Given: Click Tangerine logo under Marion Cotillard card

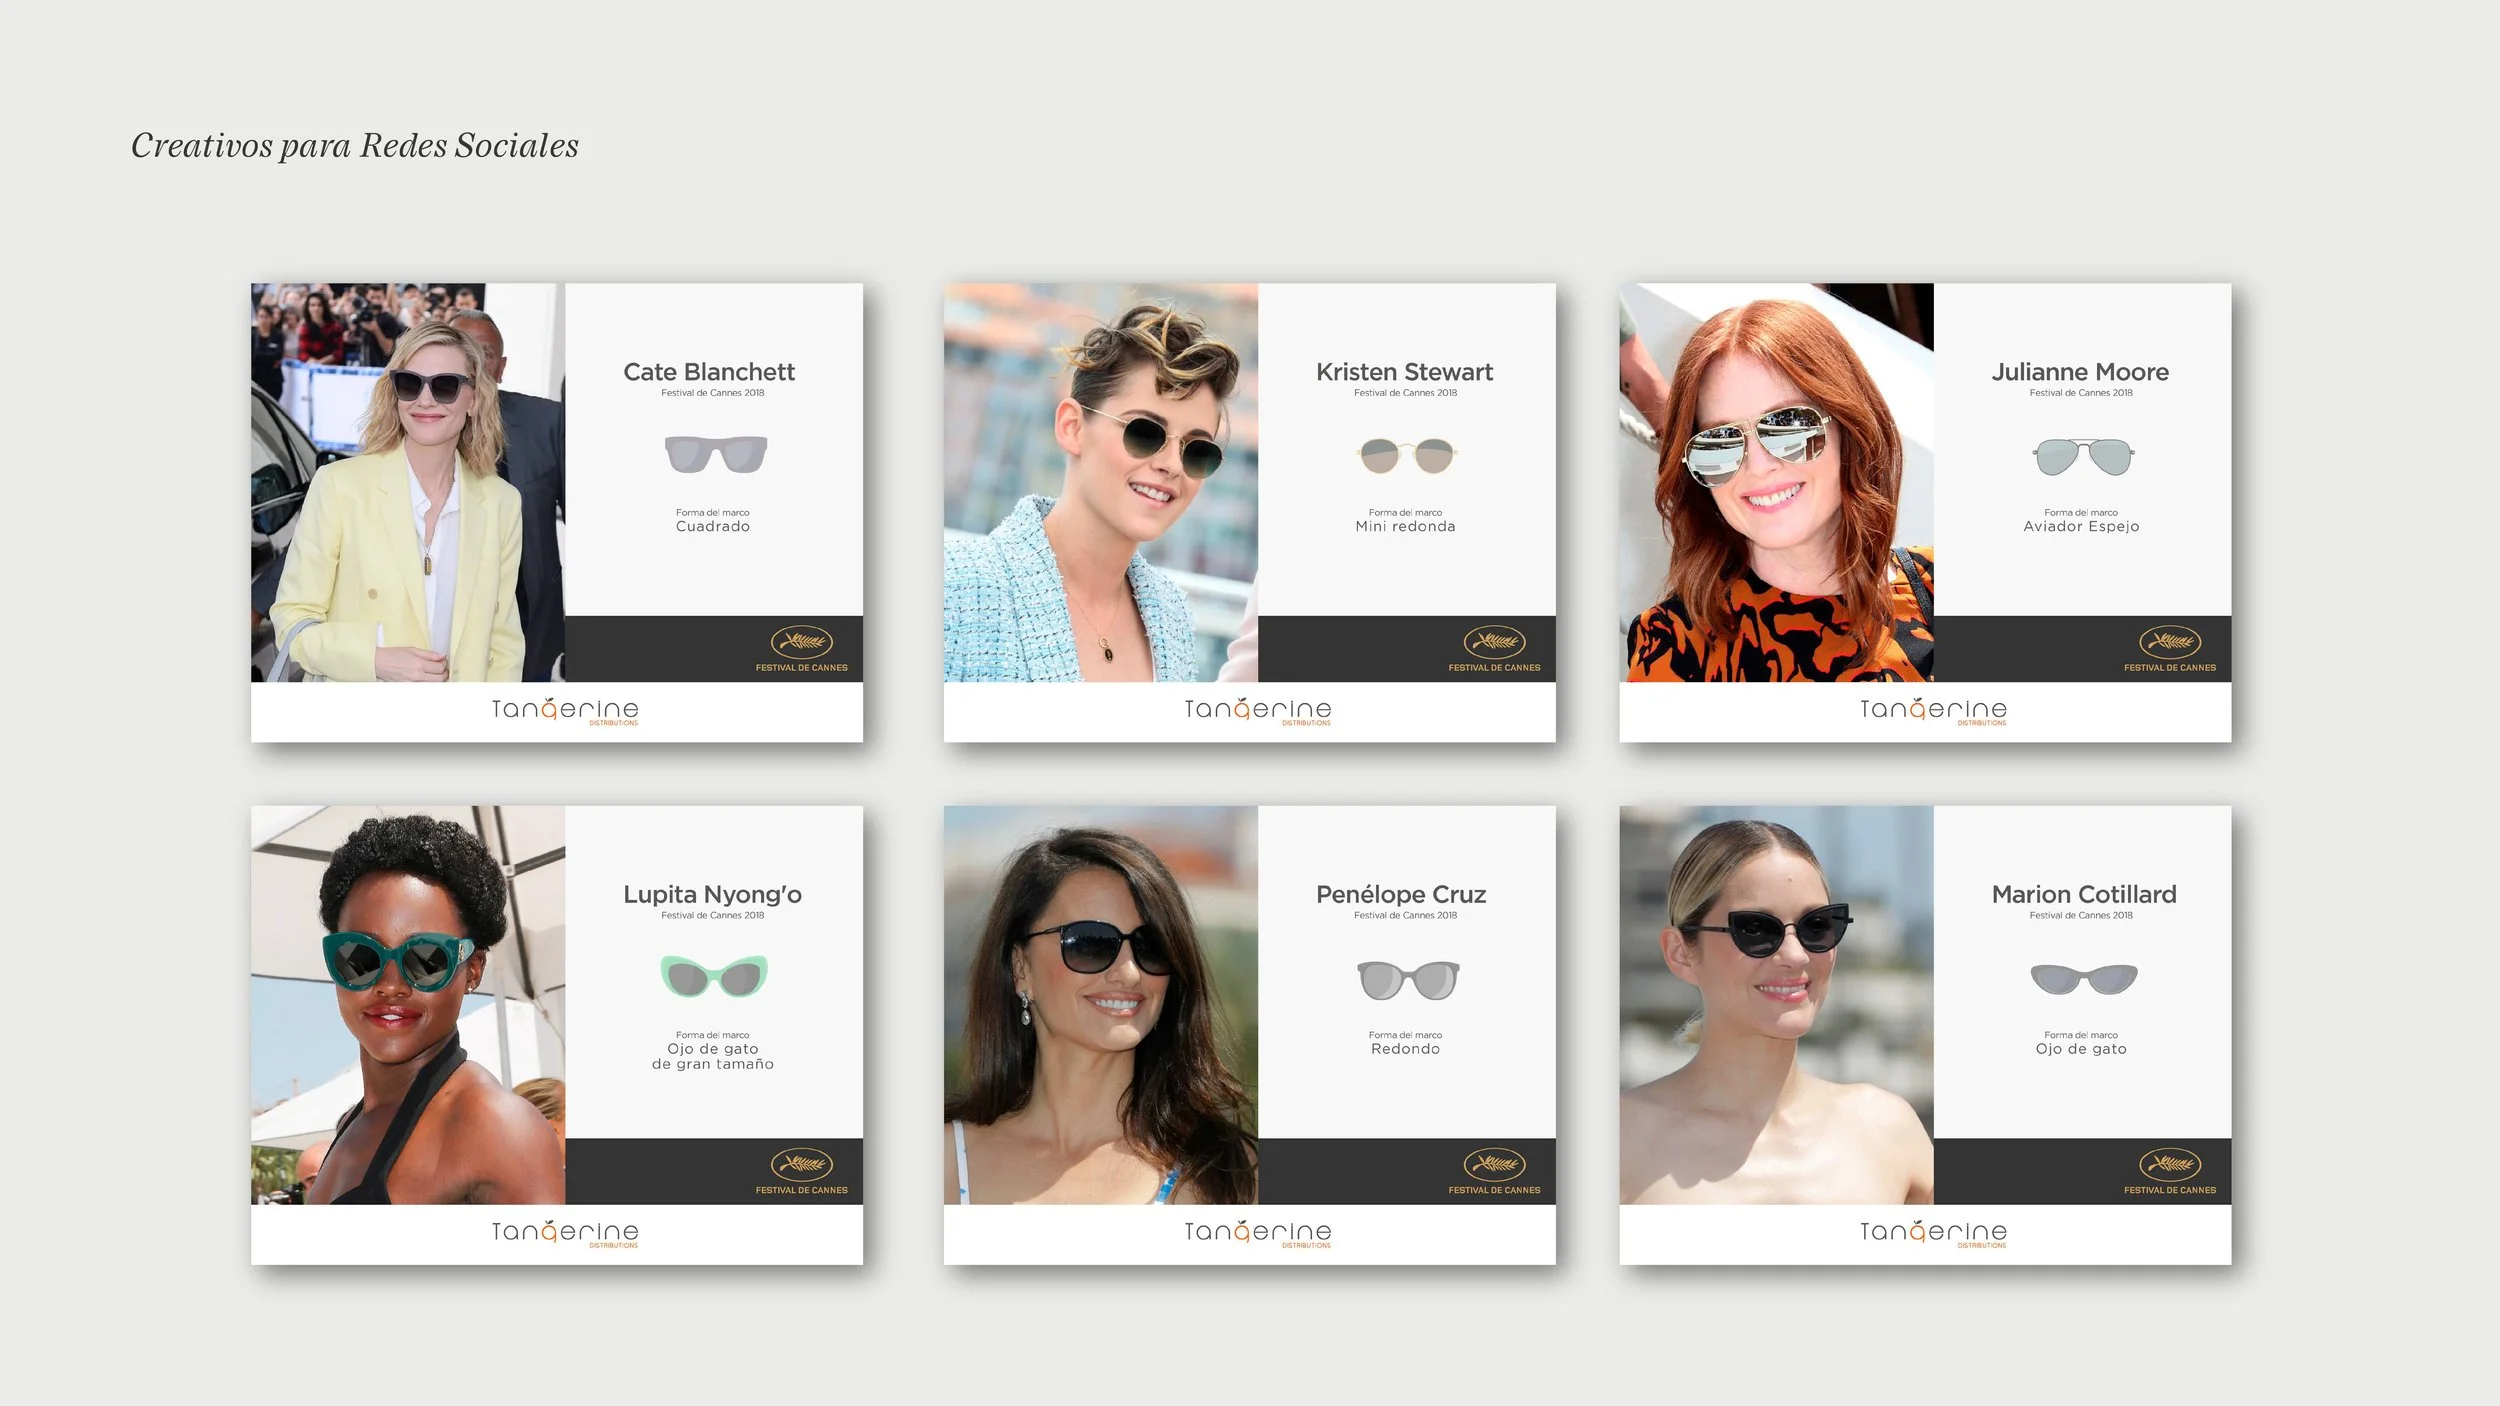Looking at the screenshot, I should click(x=1933, y=1233).
